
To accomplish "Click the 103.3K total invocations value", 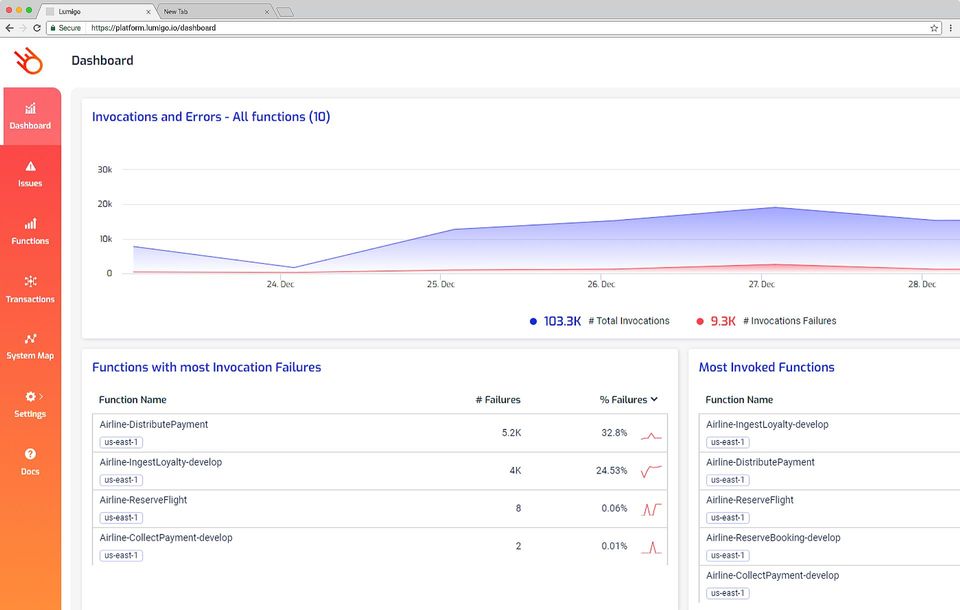I will click(x=562, y=321).
